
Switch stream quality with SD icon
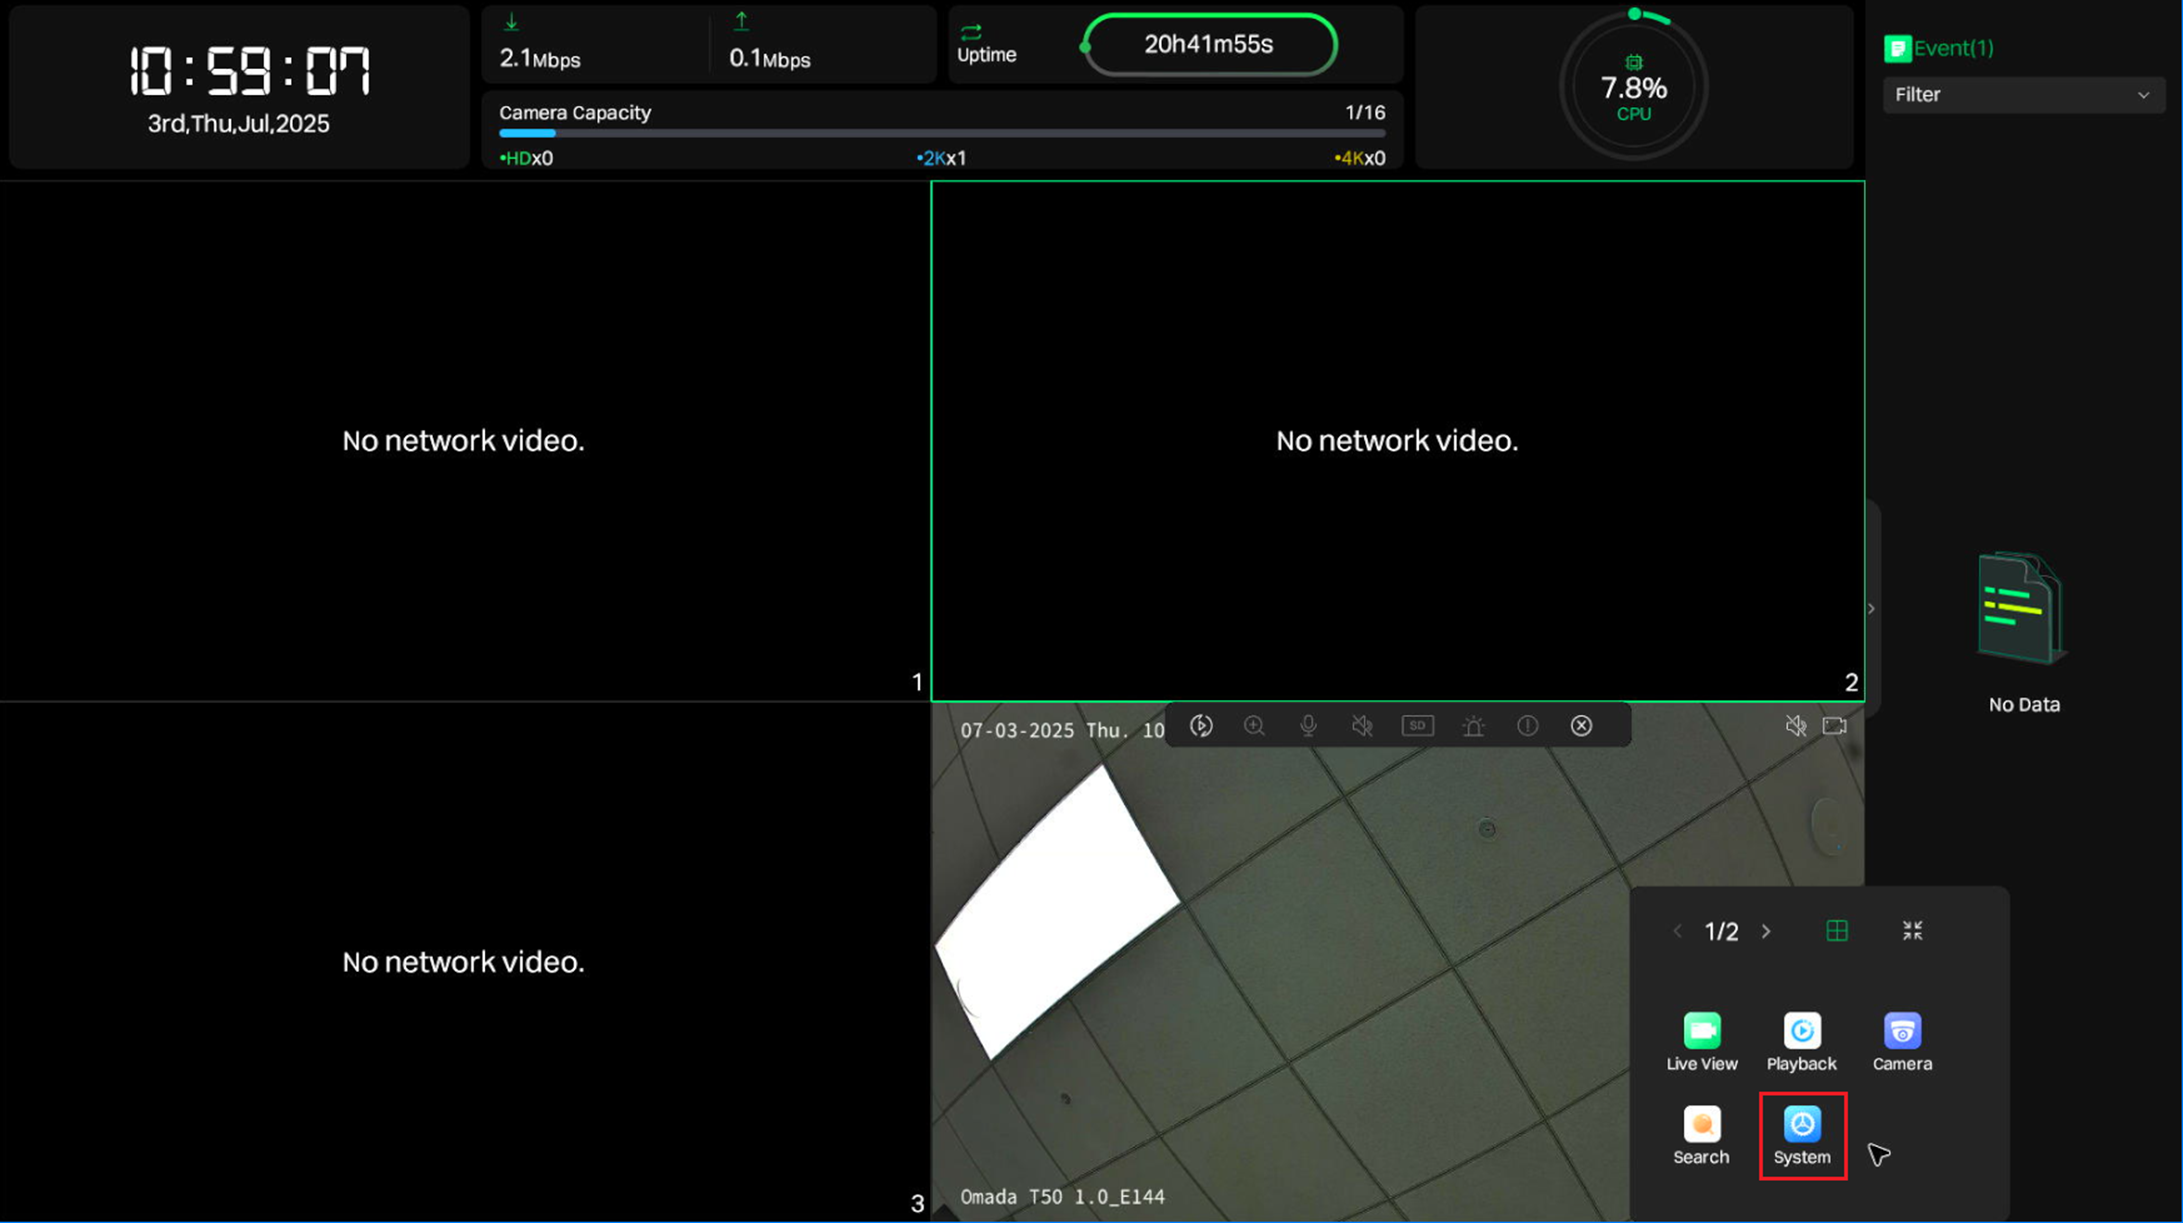pyautogui.click(x=1417, y=726)
